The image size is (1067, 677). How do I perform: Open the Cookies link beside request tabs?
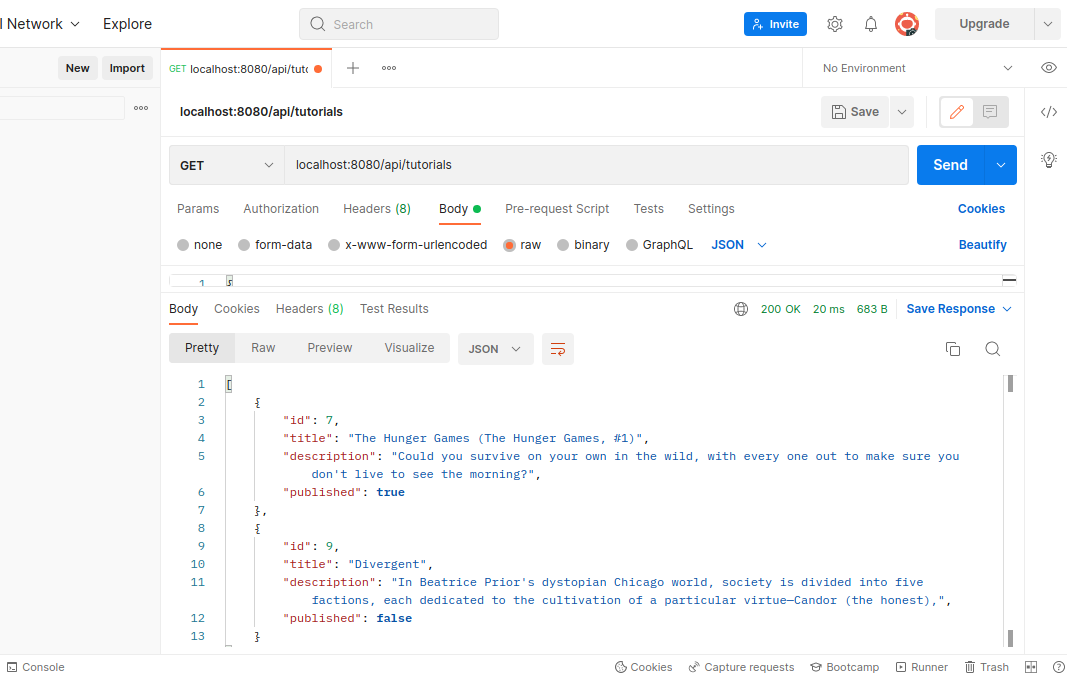(x=981, y=209)
